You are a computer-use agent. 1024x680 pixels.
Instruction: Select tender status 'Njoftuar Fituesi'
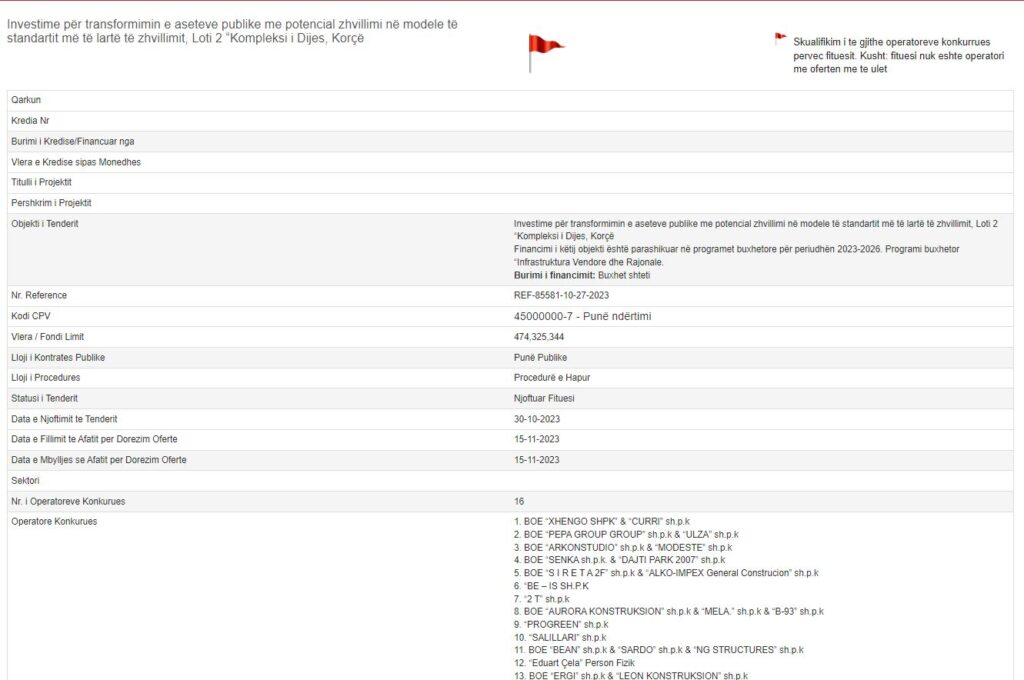pyautogui.click(x=544, y=398)
